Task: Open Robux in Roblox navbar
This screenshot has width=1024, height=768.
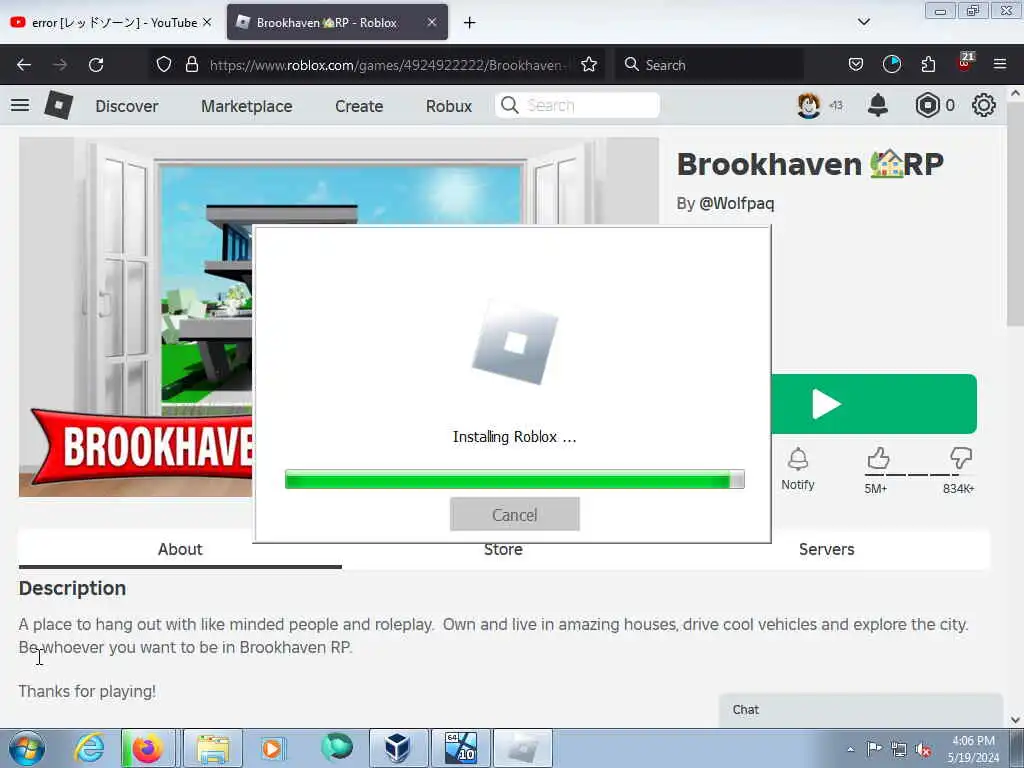Action: [x=449, y=106]
